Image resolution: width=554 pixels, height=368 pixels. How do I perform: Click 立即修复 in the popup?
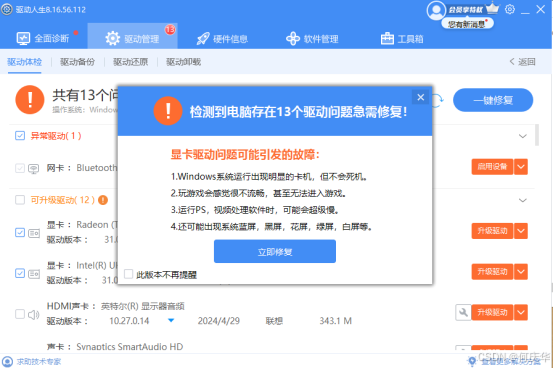(275, 251)
